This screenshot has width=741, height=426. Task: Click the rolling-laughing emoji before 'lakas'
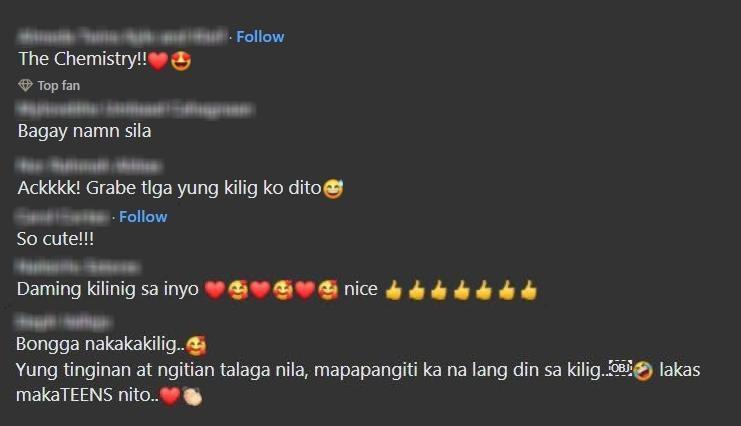tap(643, 371)
